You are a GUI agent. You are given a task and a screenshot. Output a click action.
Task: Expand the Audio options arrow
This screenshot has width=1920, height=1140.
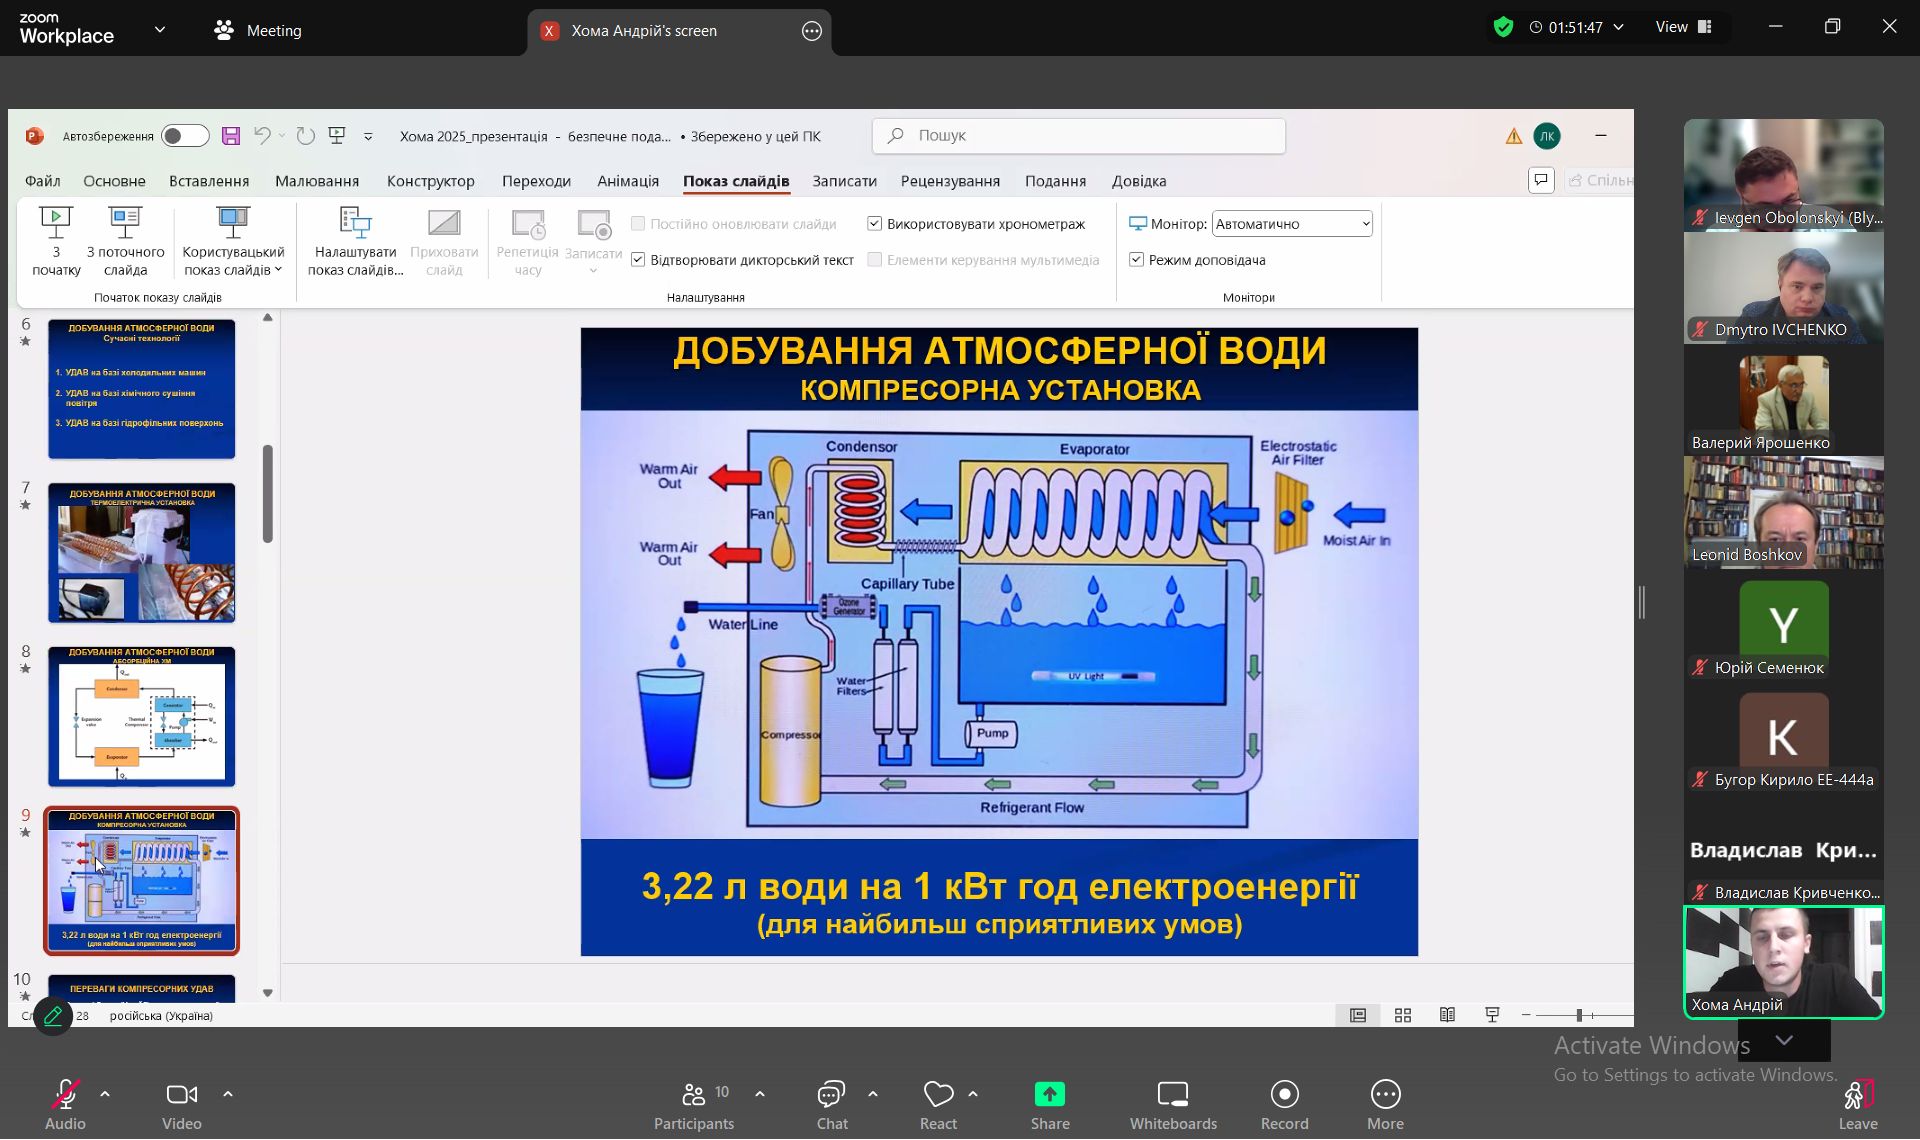click(105, 1094)
